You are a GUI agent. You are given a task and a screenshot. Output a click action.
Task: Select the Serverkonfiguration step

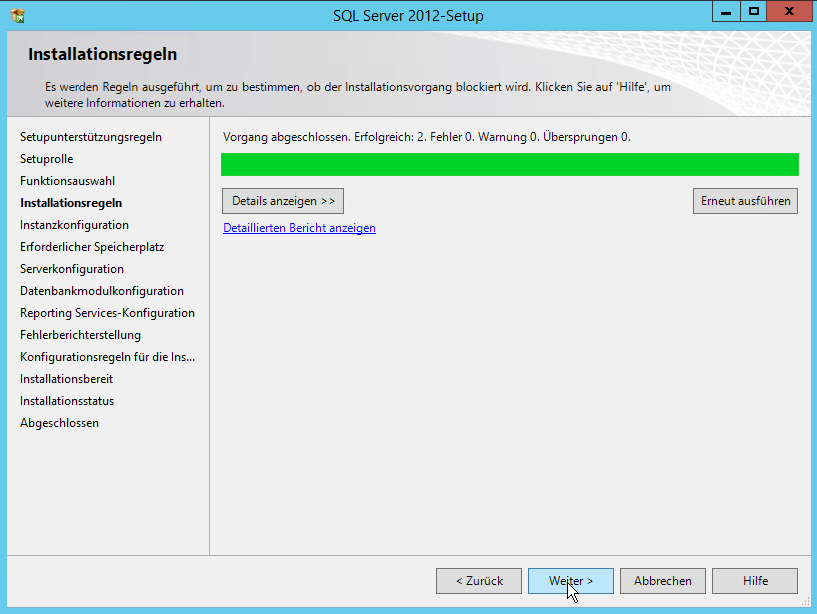click(x=72, y=269)
